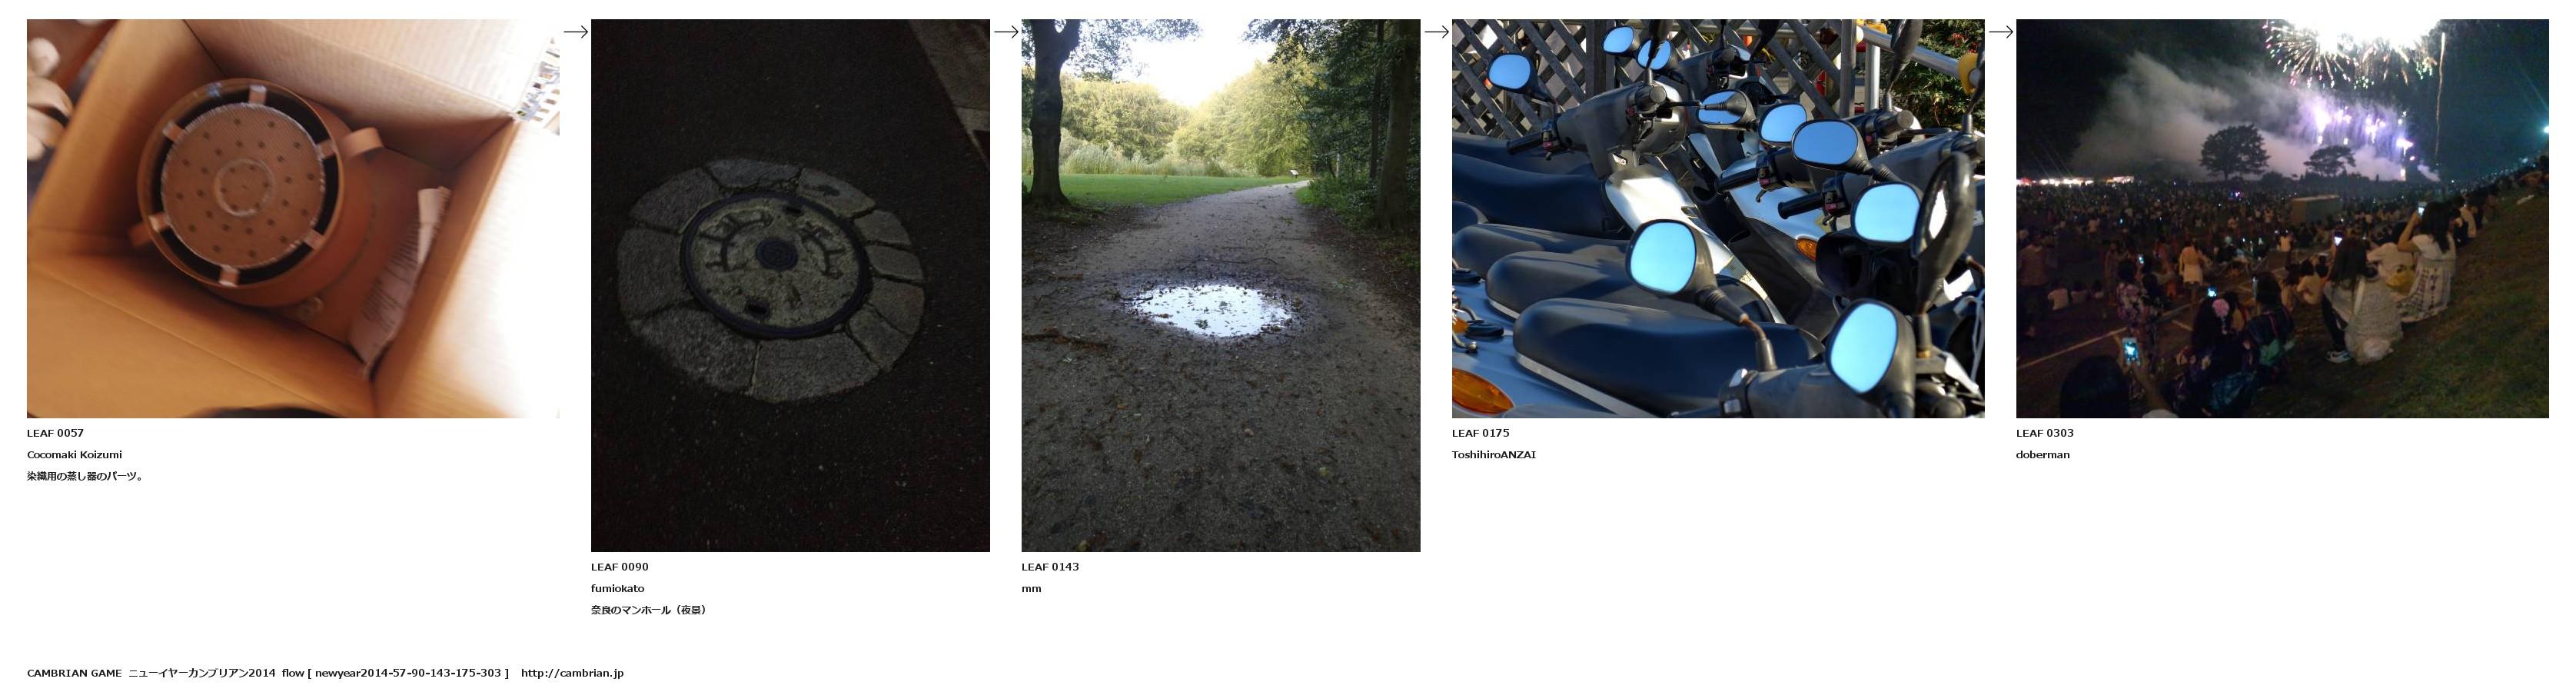Click the LEAF 0057 label
This screenshot has height=692, width=2576.
55,433
